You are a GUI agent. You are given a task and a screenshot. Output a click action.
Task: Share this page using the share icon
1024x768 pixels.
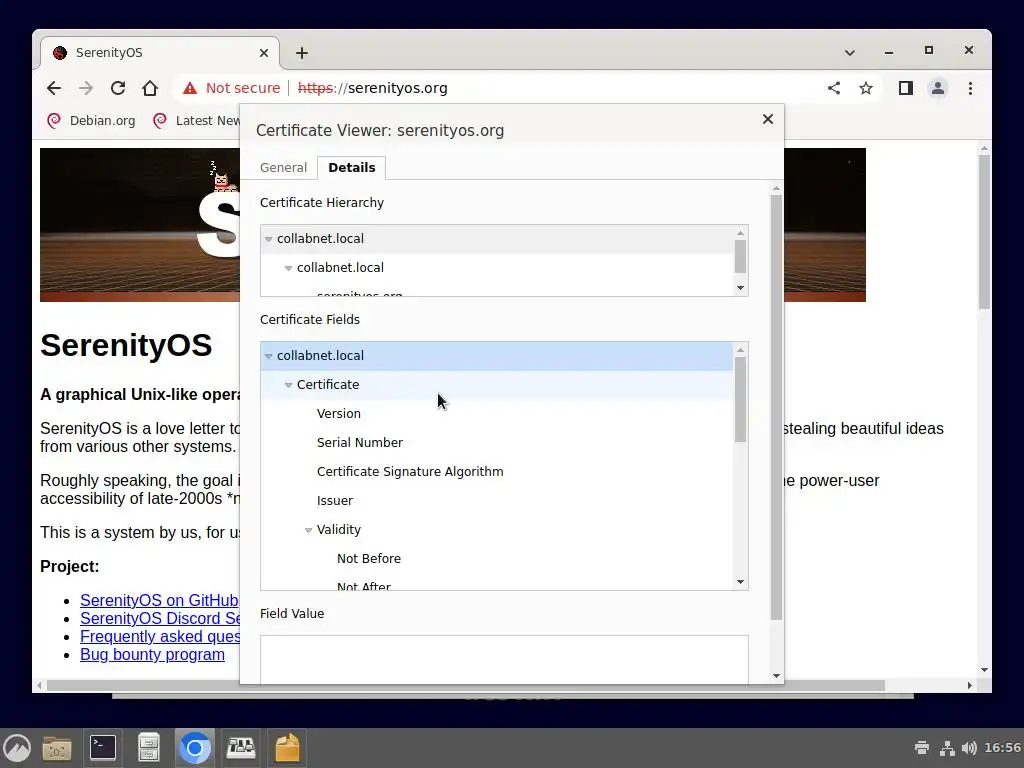(834, 88)
